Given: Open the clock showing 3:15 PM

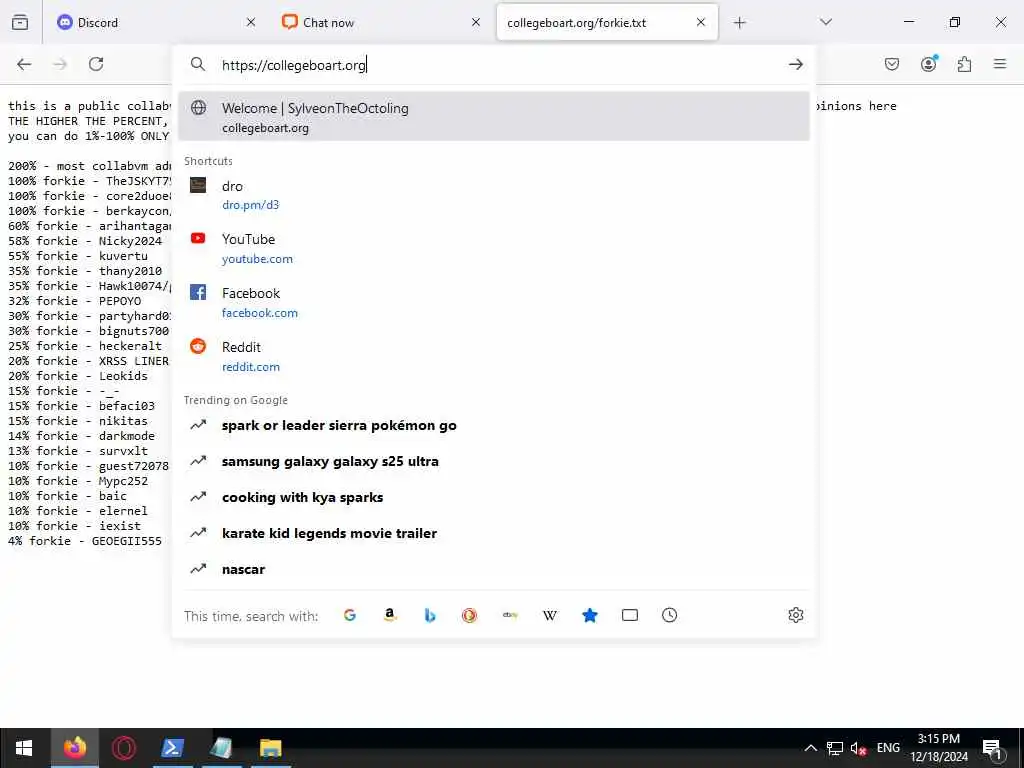Looking at the screenshot, I should point(938,748).
